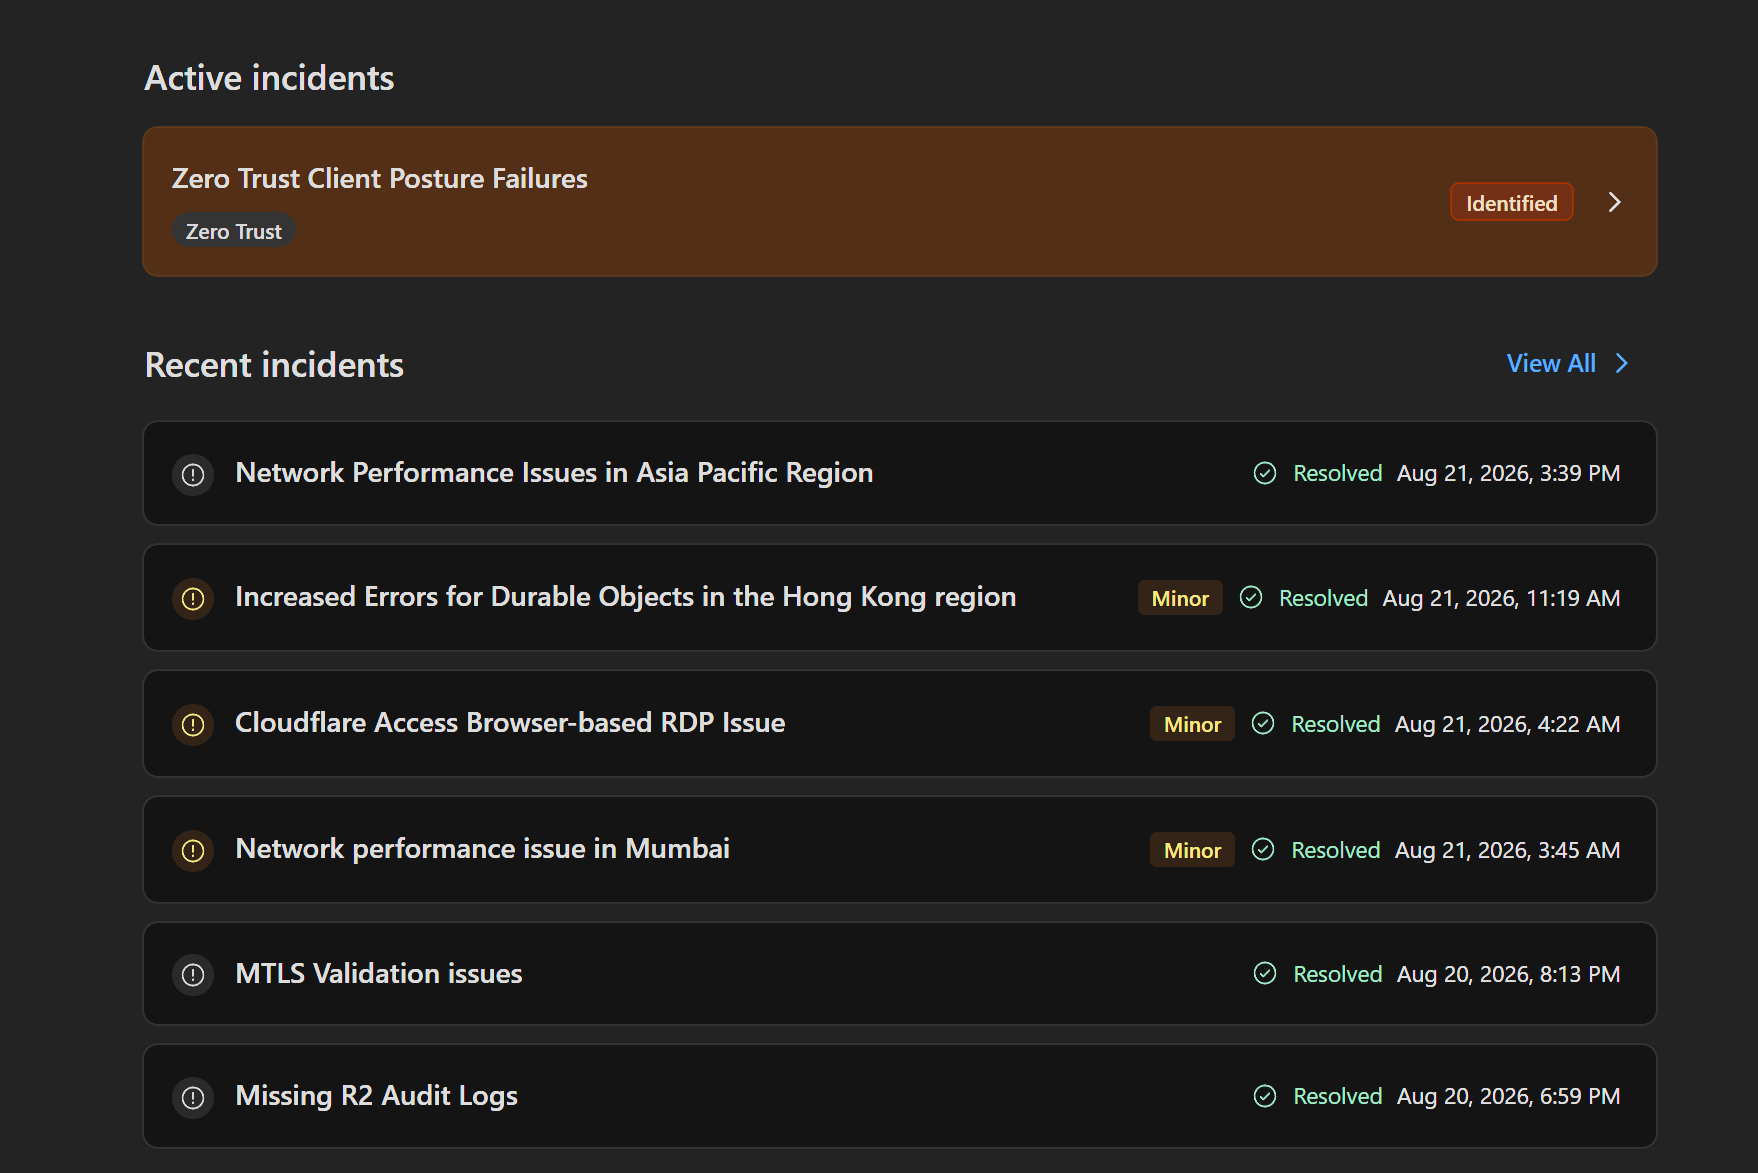This screenshot has width=1758, height=1173.
Task: Select the timestamp Aug 20, 2026, 8:13 PM
Action: click(x=1508, y=974)
